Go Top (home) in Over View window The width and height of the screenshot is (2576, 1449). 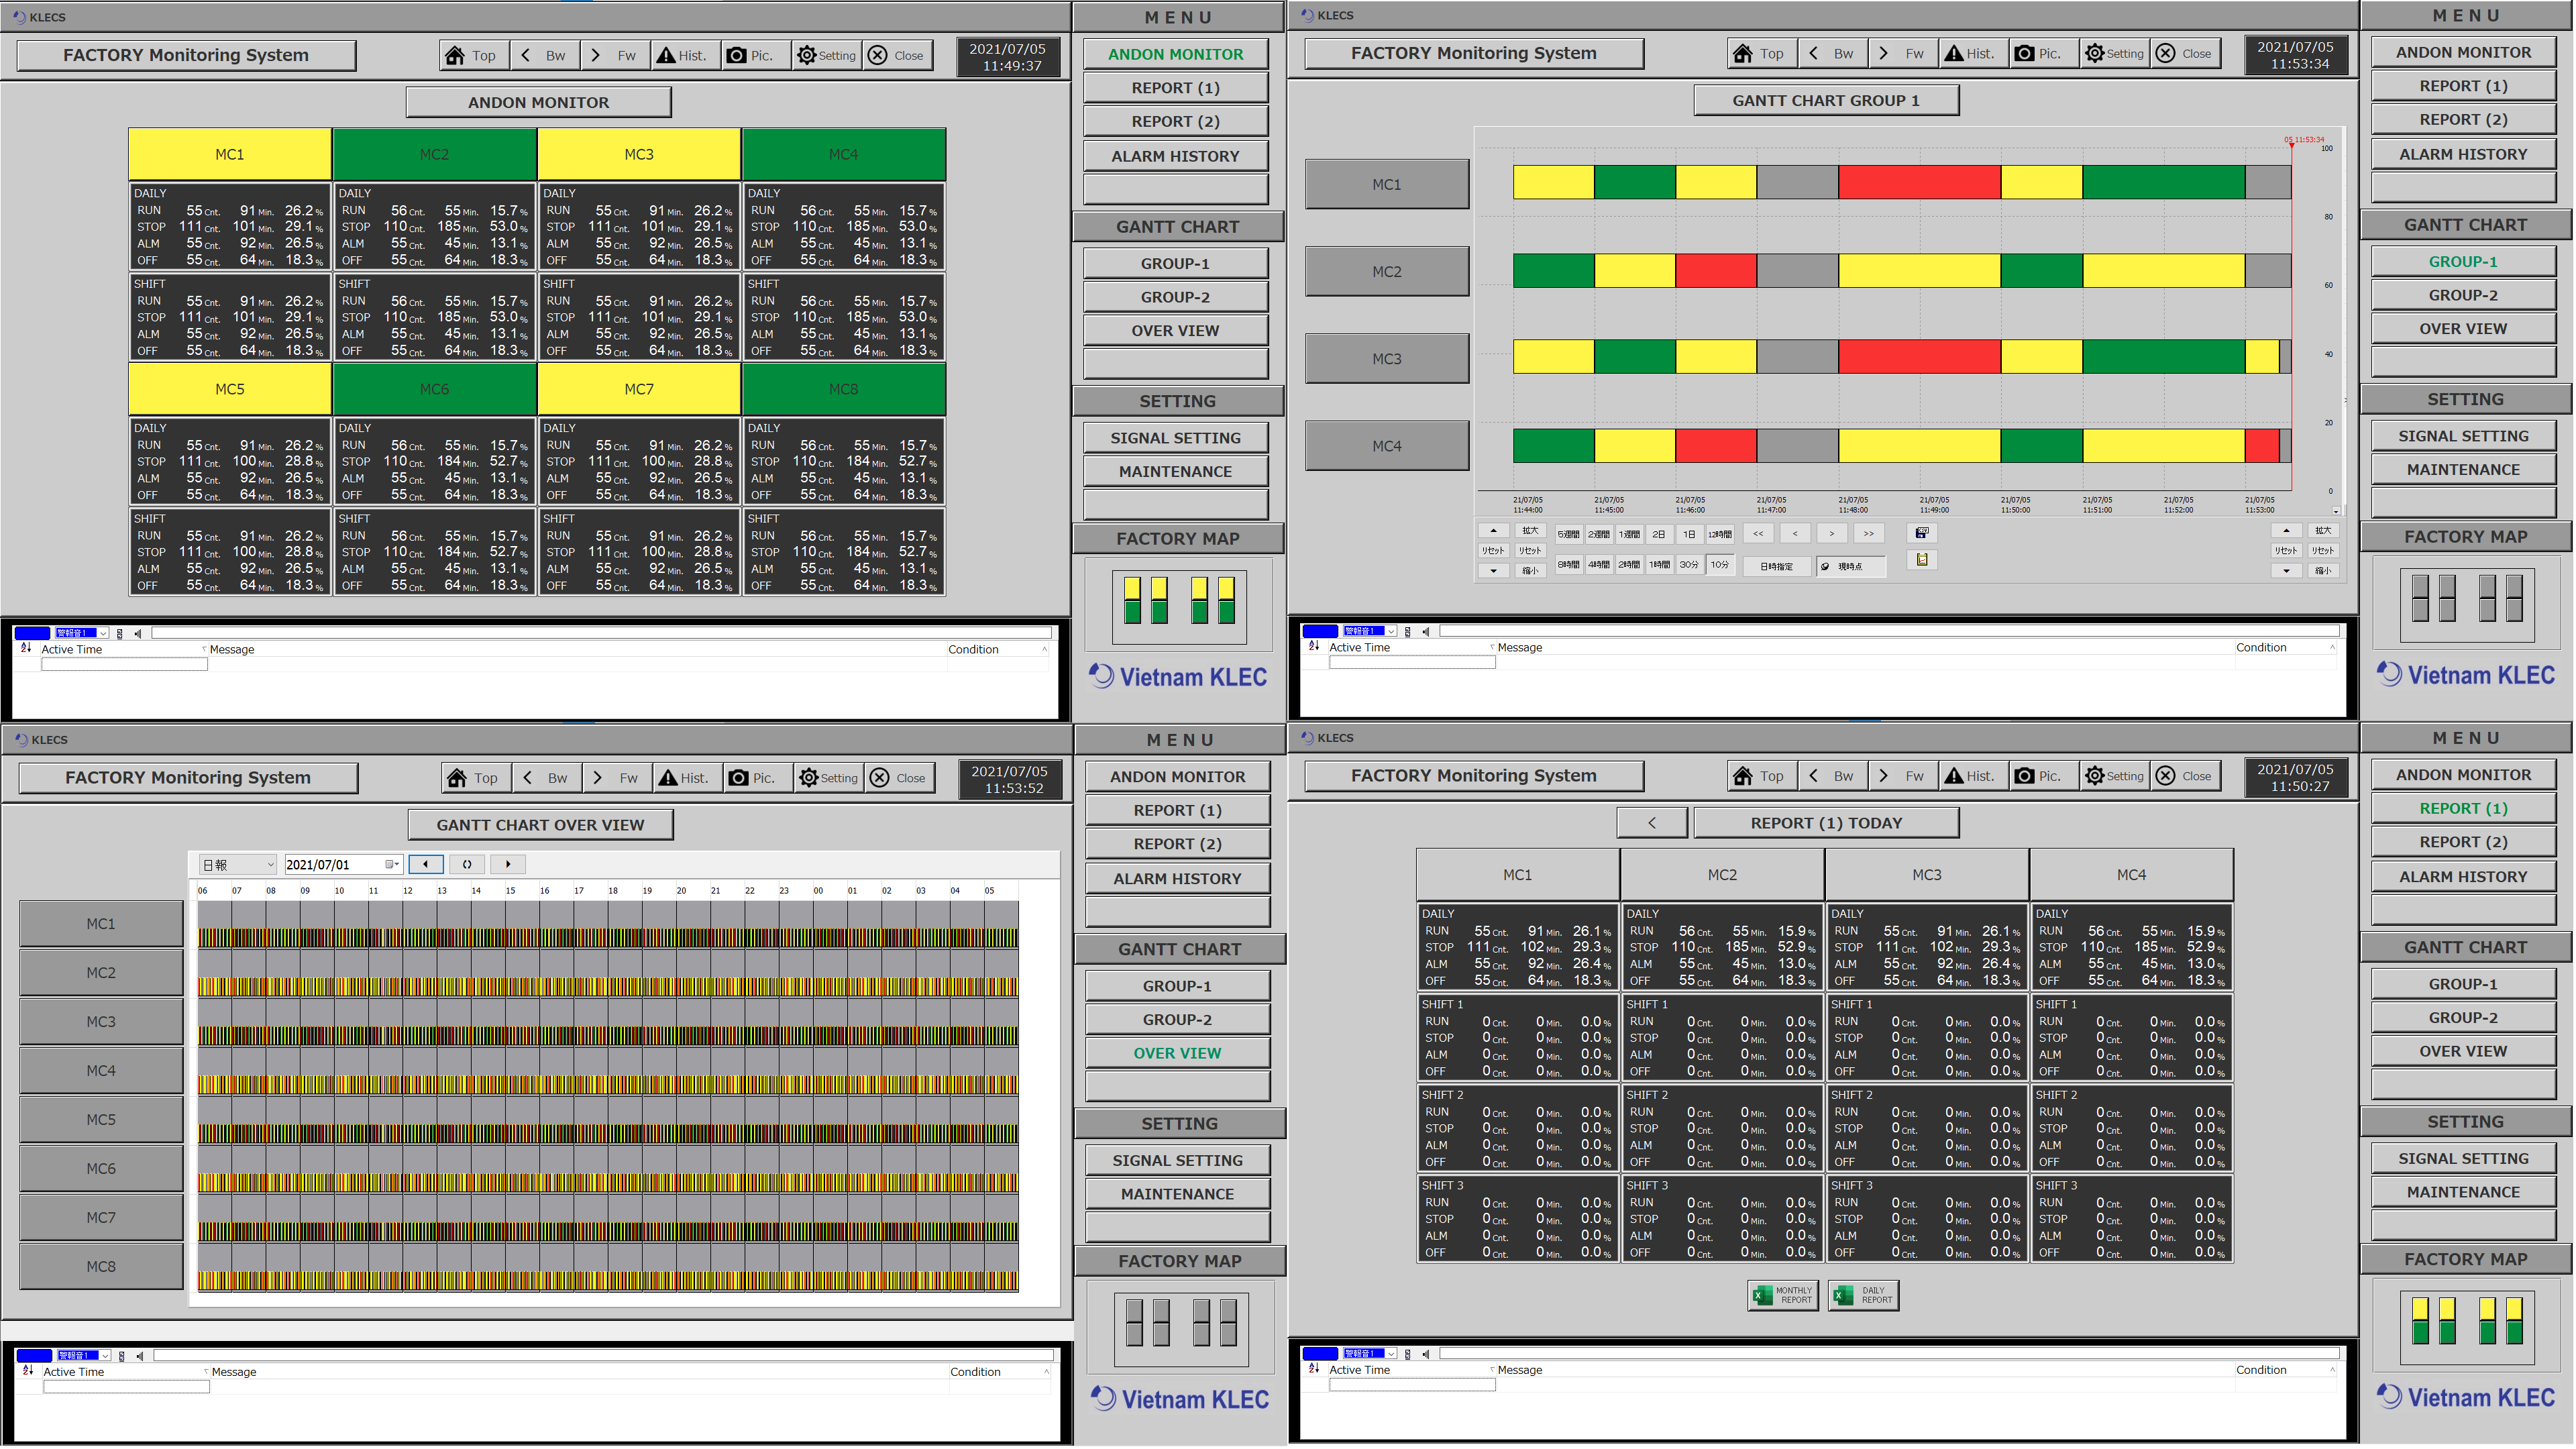pyautogui.click(x=476, y=779)
